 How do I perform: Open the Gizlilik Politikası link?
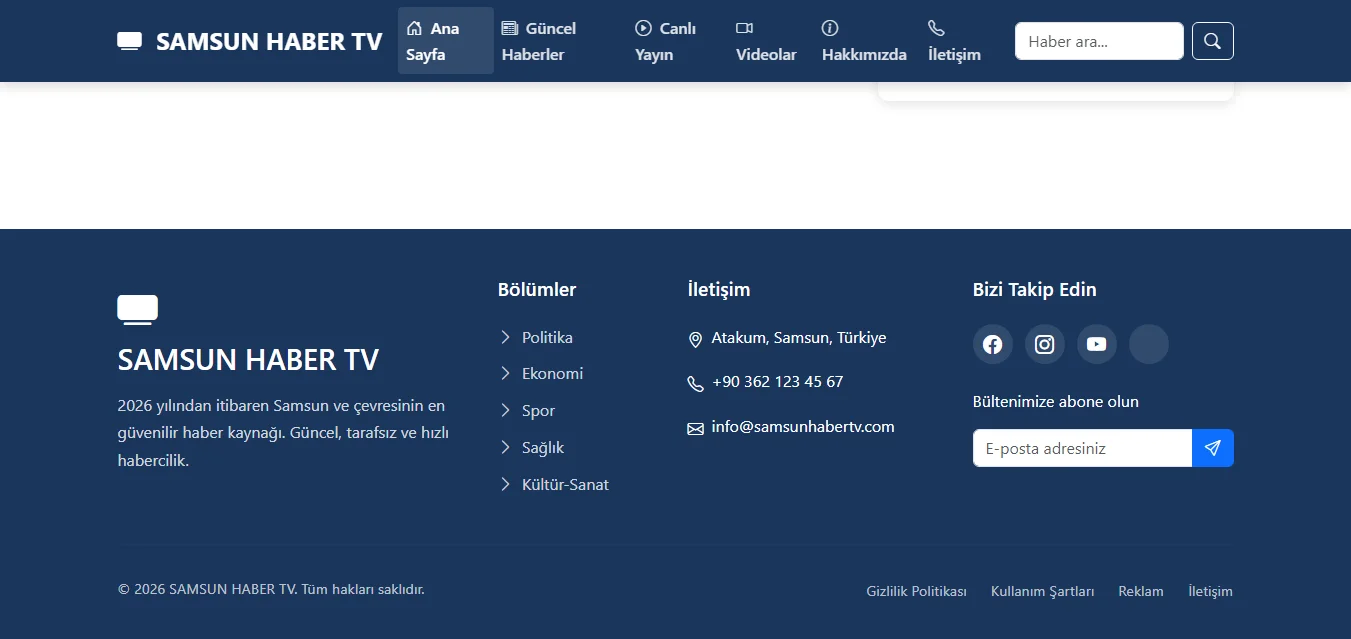point(916,591)
